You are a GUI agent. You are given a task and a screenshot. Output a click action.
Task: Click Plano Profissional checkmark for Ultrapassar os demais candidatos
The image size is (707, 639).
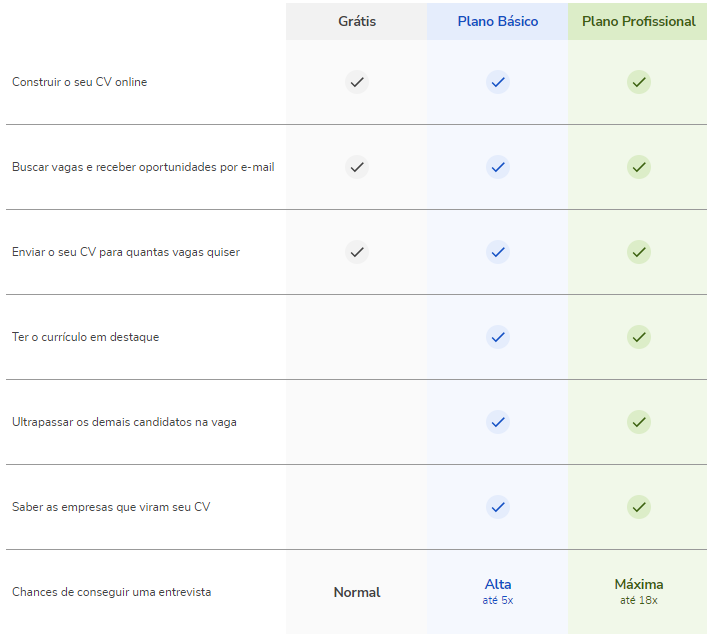[x=638, y=422]
